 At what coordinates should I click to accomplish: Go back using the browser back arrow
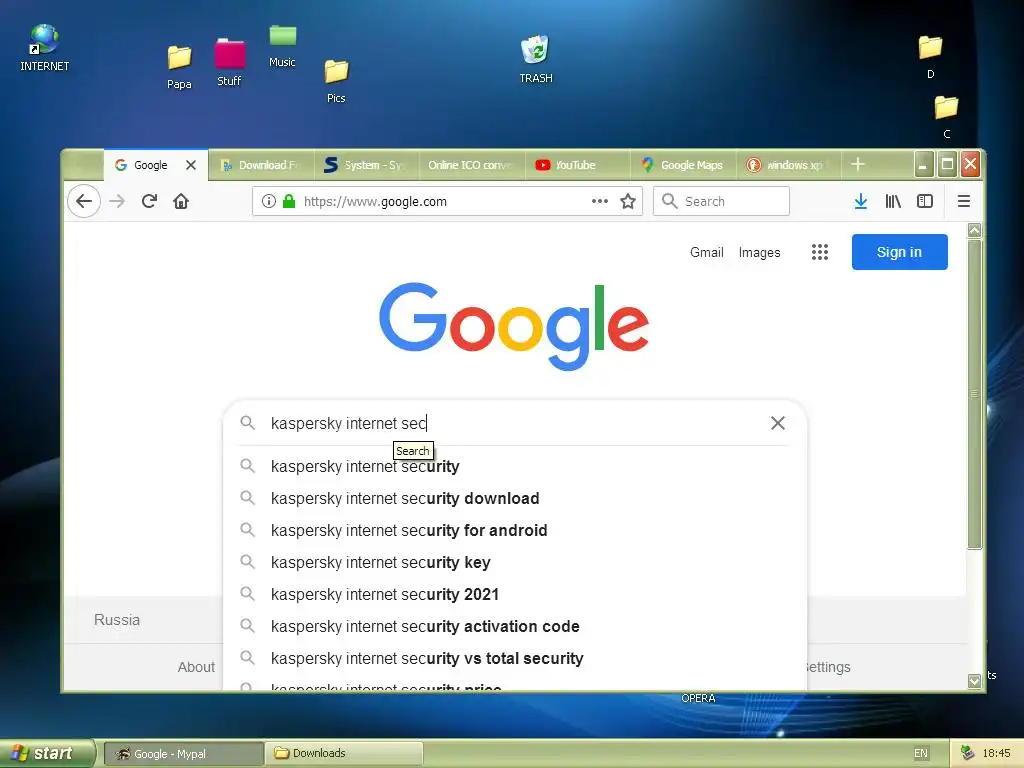pyautogui.click(x=84, y=201)
